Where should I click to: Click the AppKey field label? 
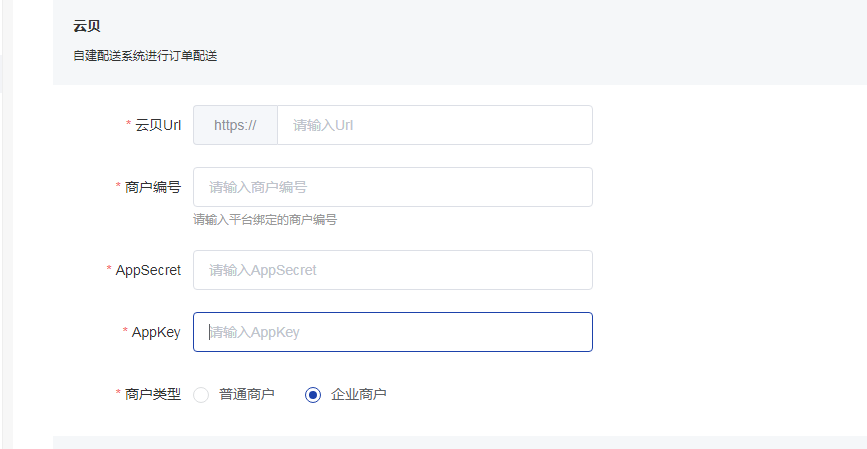tap(156, 332)
